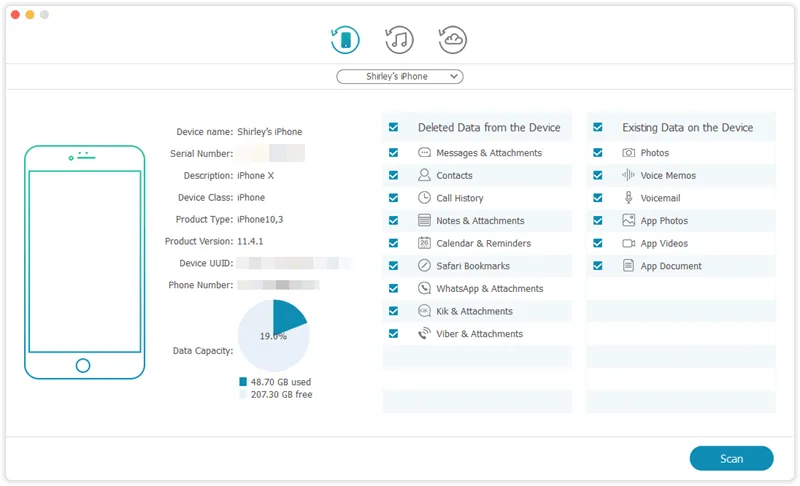The image size is (800, 486).
Task: Toggle the Deleted Data from the Device checkbox
Action: point(394,128)
